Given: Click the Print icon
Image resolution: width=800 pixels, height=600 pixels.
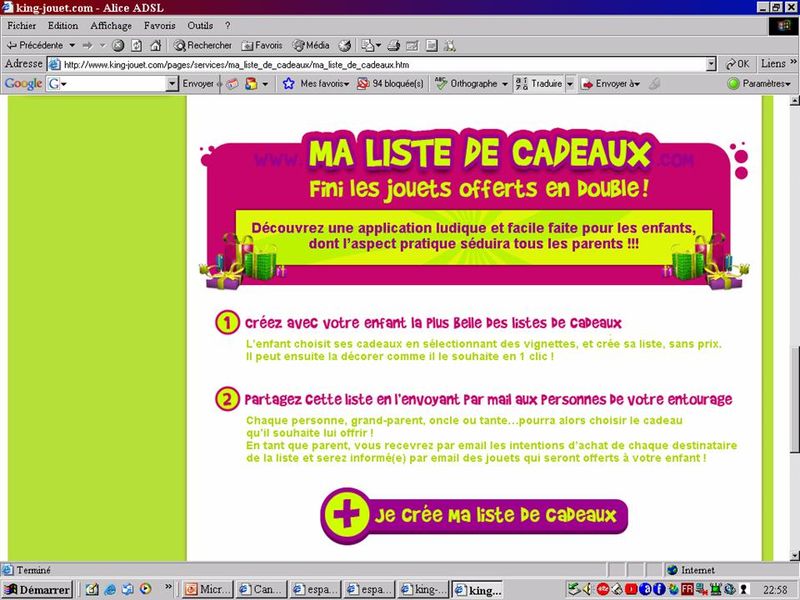Looking at the screenshot, I should click(393, 45).
